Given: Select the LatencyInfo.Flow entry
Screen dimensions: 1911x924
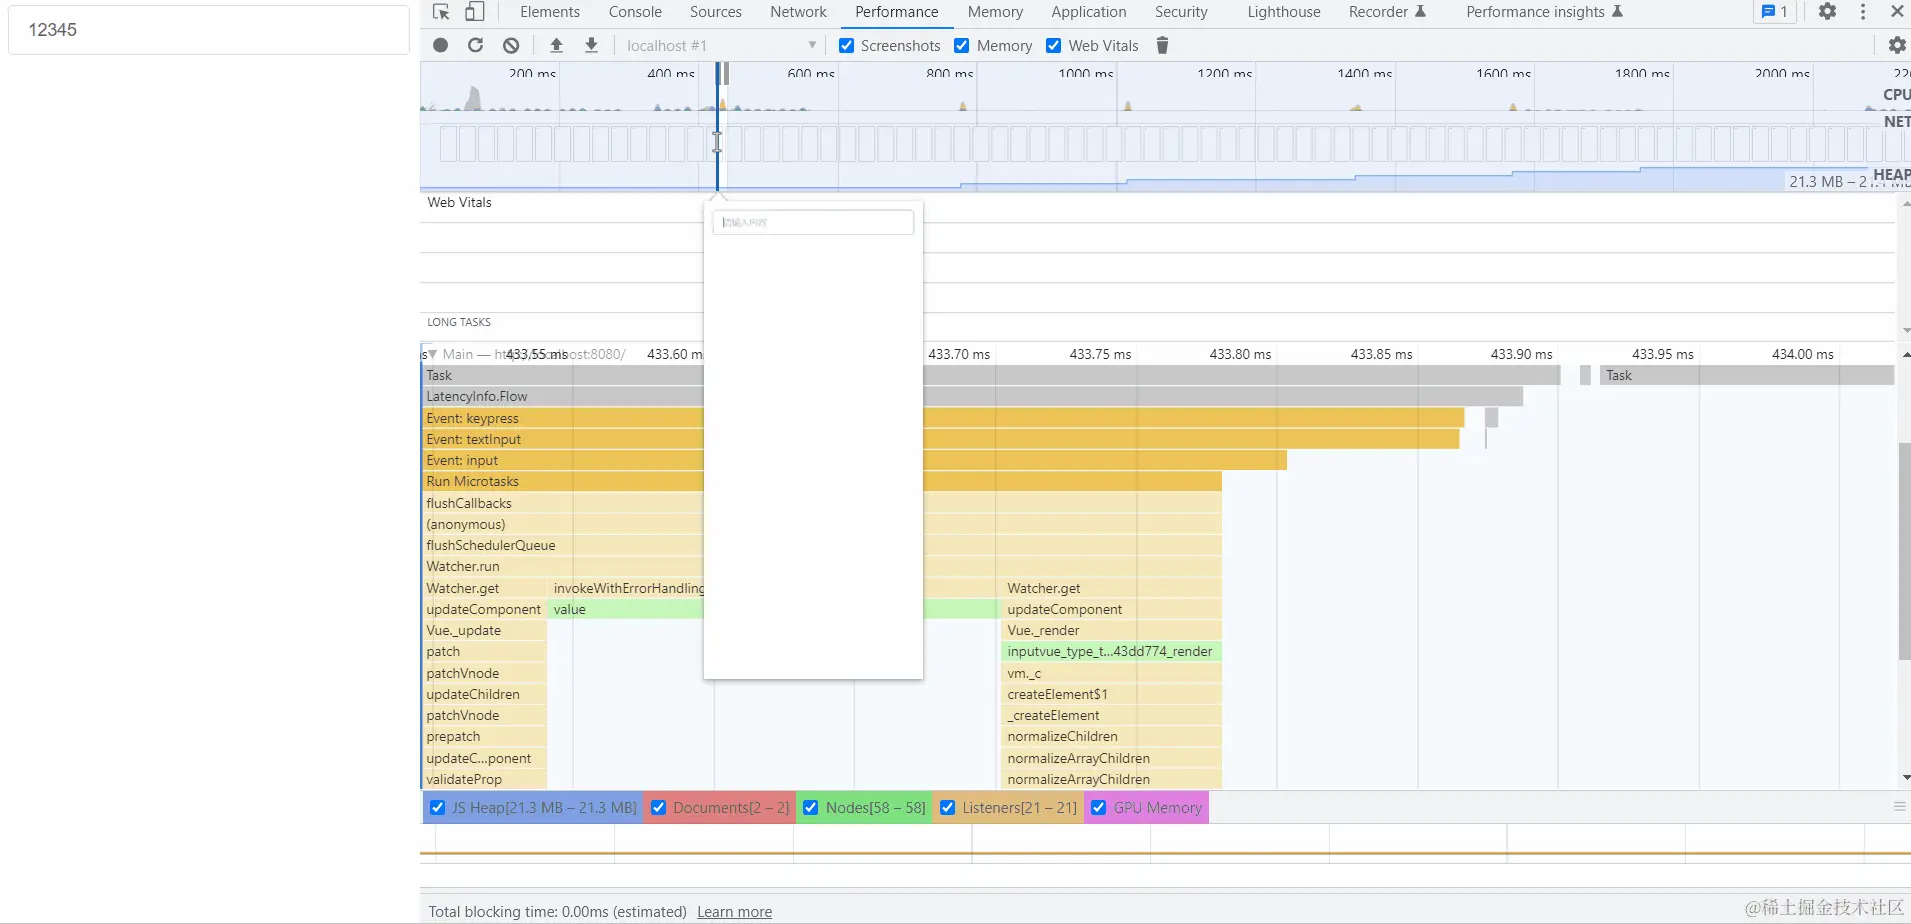Looking at the screenshot, I should 972,397.
